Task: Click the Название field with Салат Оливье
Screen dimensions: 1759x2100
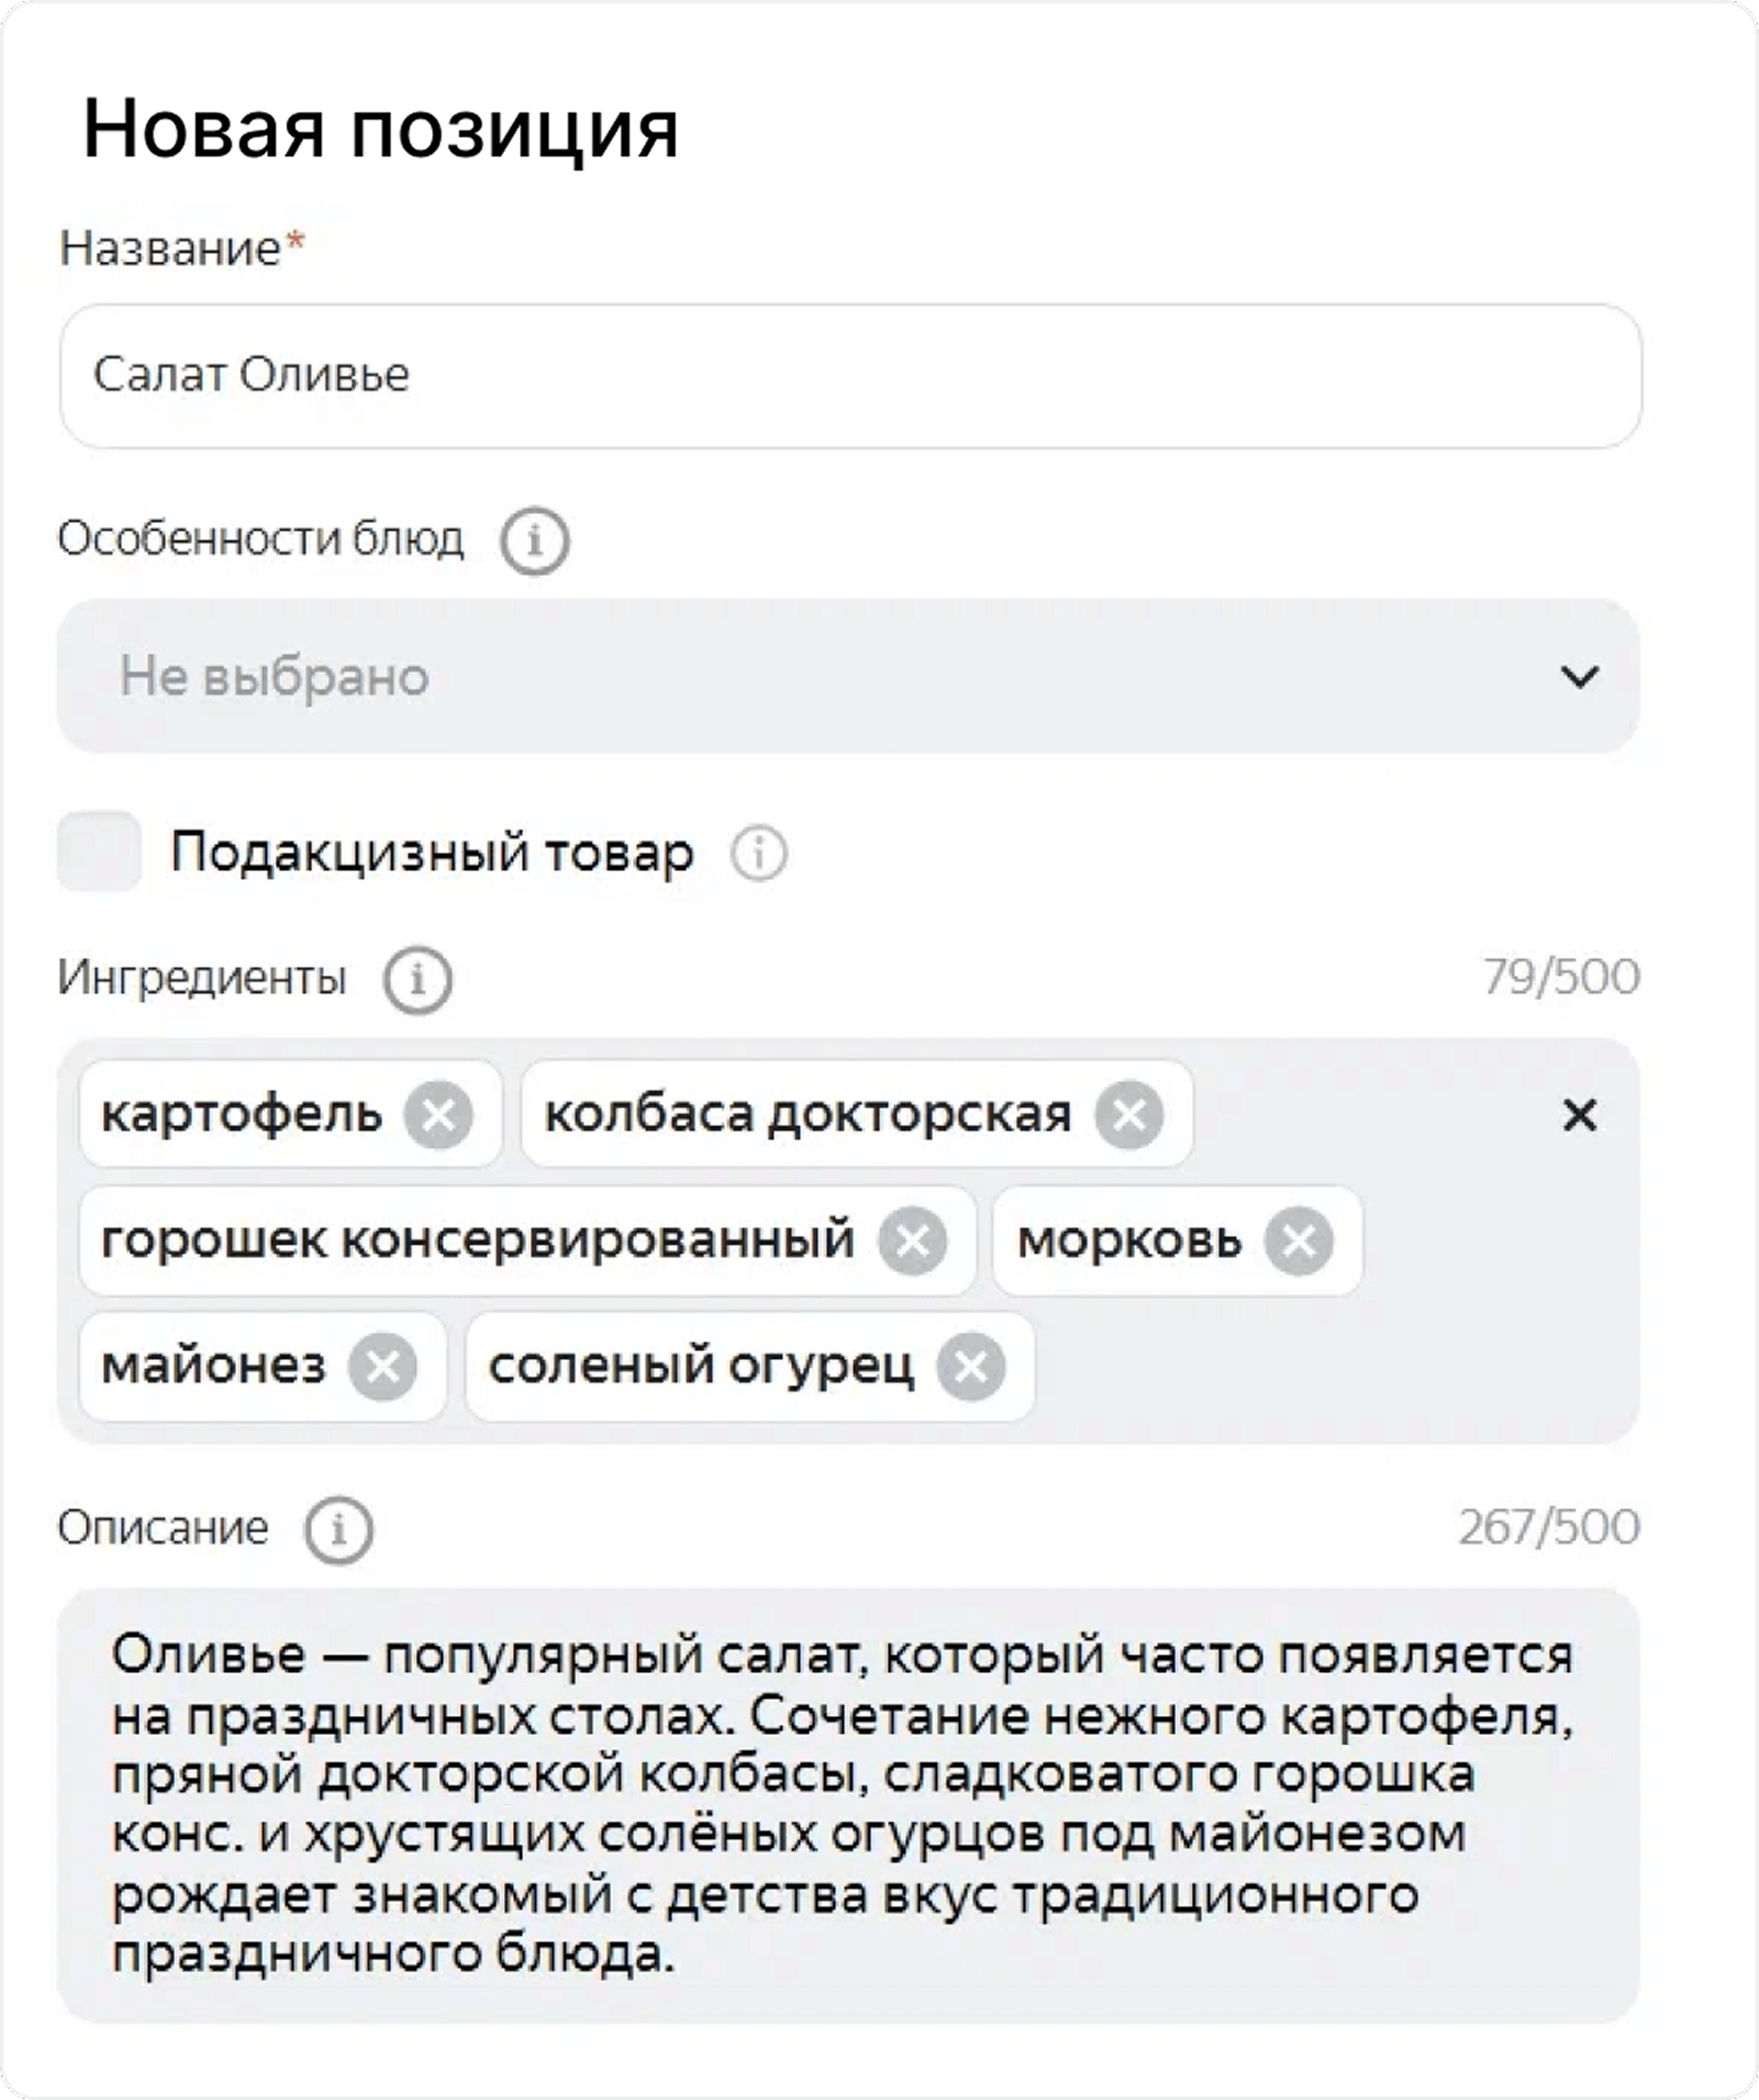Action: point(850,376)
